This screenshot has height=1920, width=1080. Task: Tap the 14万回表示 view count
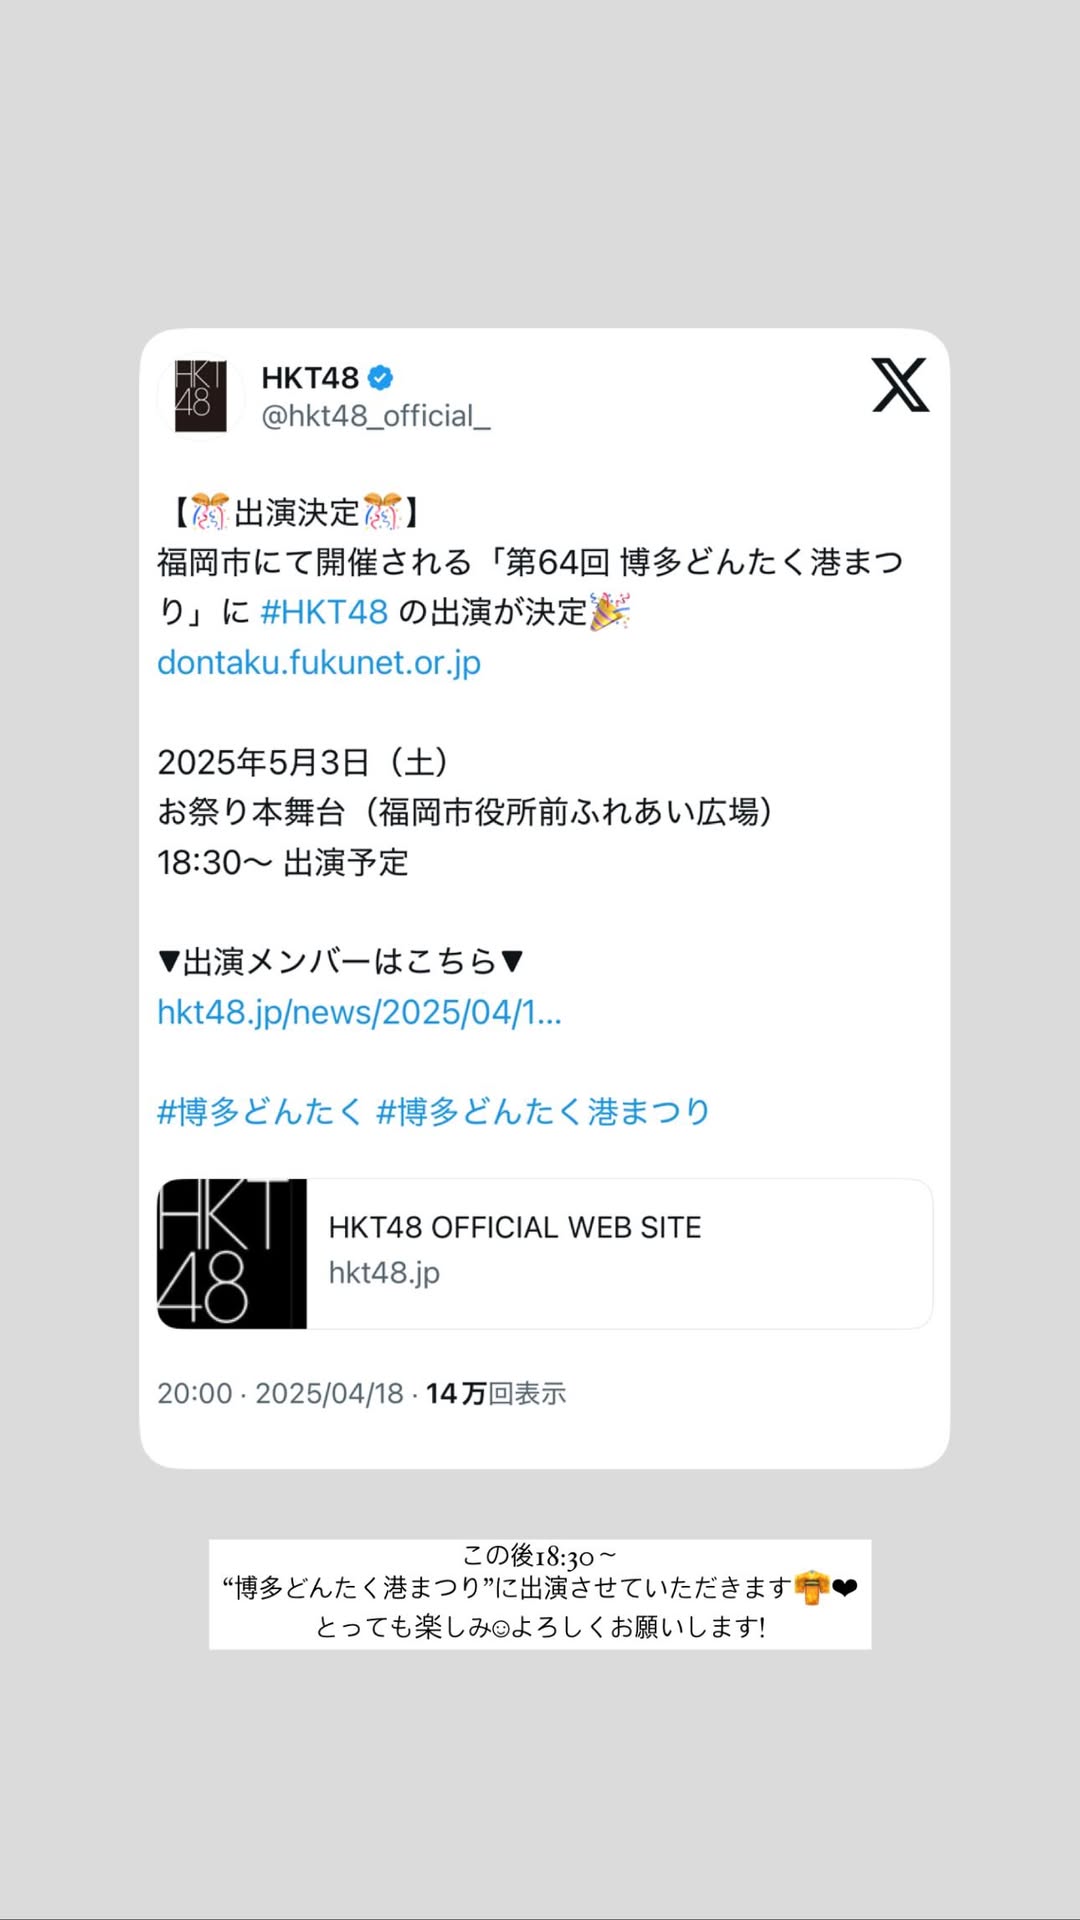(x=496, y=1394)
